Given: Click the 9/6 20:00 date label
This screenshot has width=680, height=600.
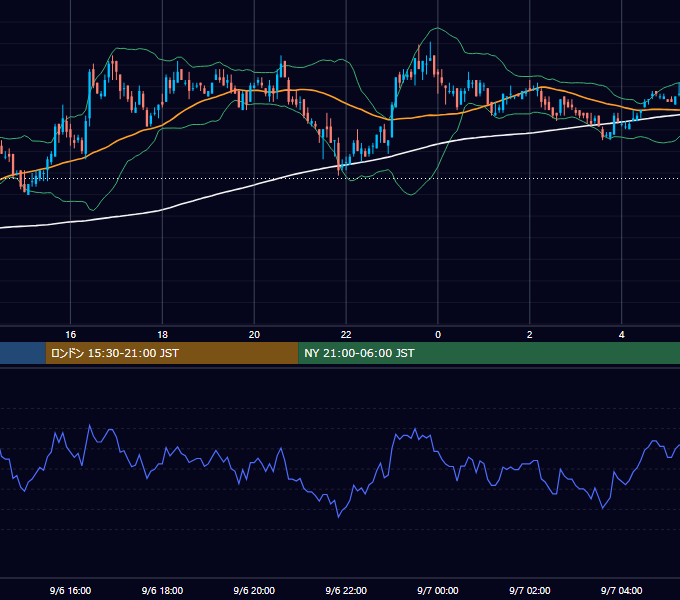Looking at the screenshot, I should pos(254,590).
